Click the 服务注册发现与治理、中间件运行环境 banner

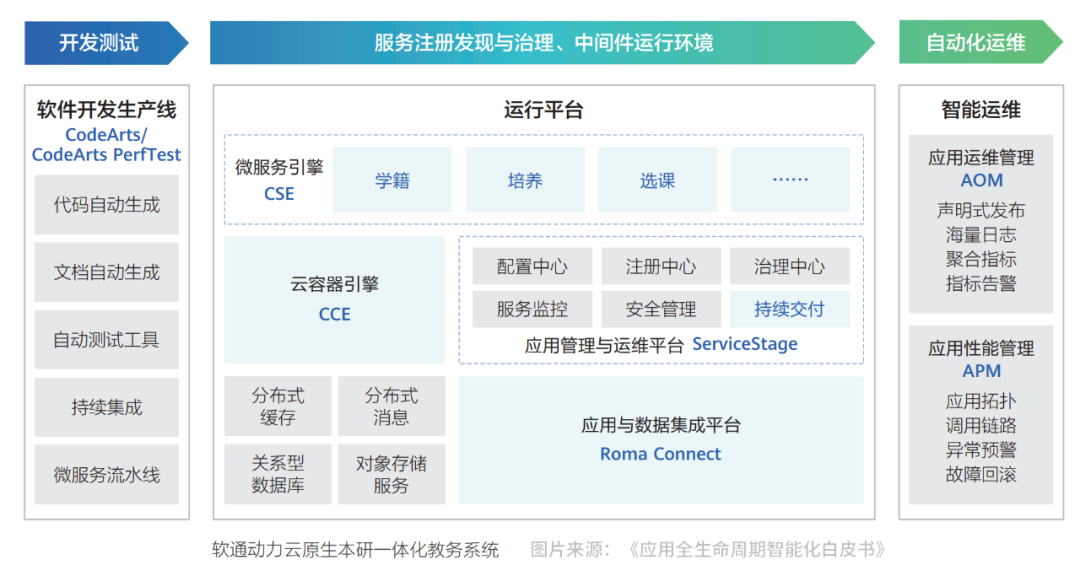pyautogui.click(x=542, y=43)
